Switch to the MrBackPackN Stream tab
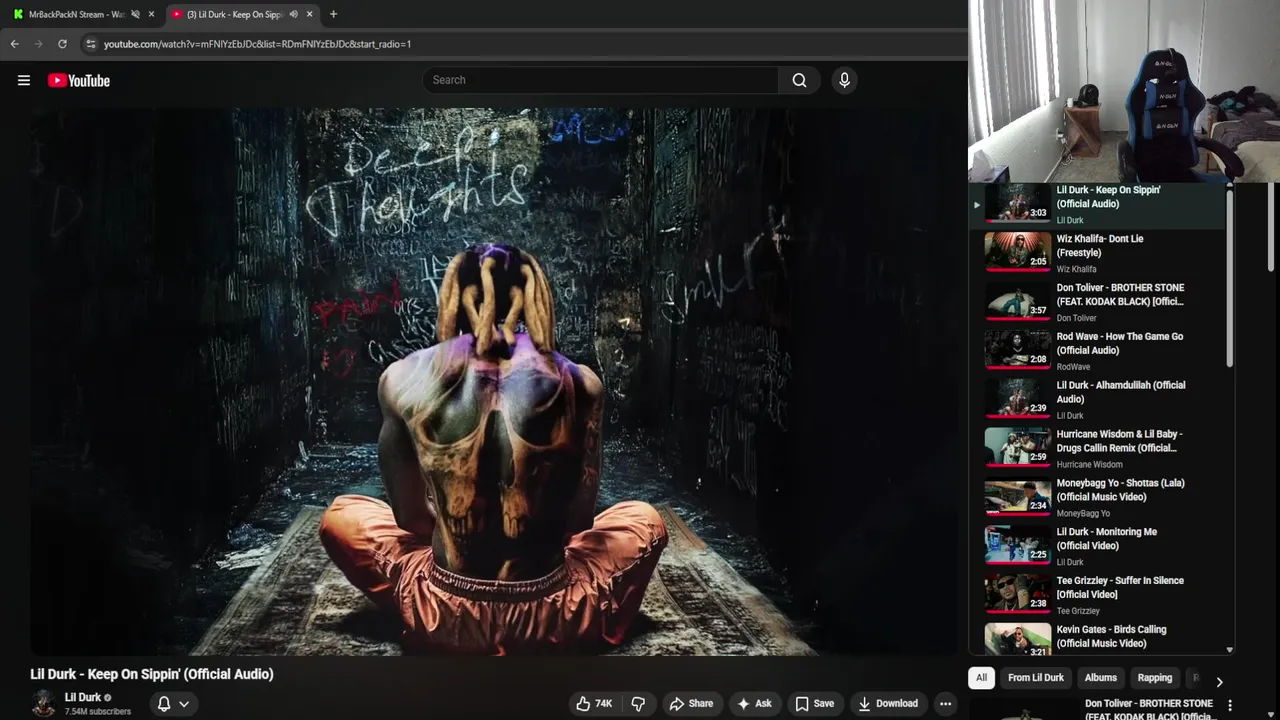 pos(76,14)
